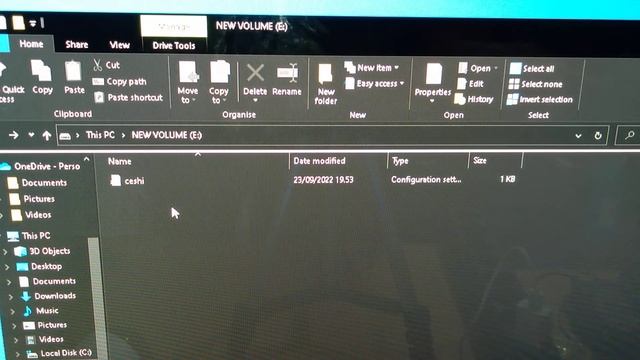Open the Easy access dropdown
Screen dimensions: 640x360
[374, 84]
